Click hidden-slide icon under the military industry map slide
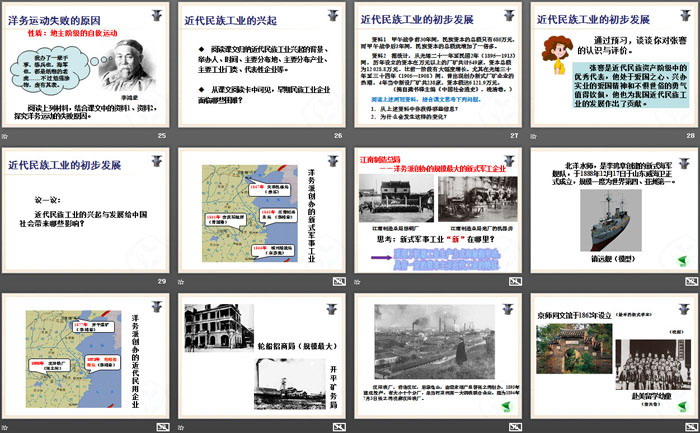 click(339, 281)
